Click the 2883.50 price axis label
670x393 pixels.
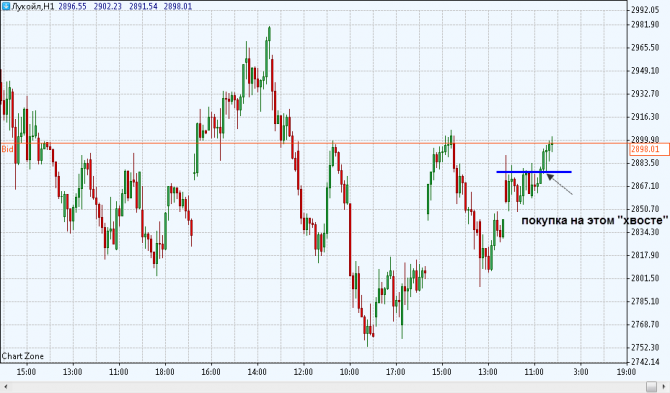coord(645,163)
